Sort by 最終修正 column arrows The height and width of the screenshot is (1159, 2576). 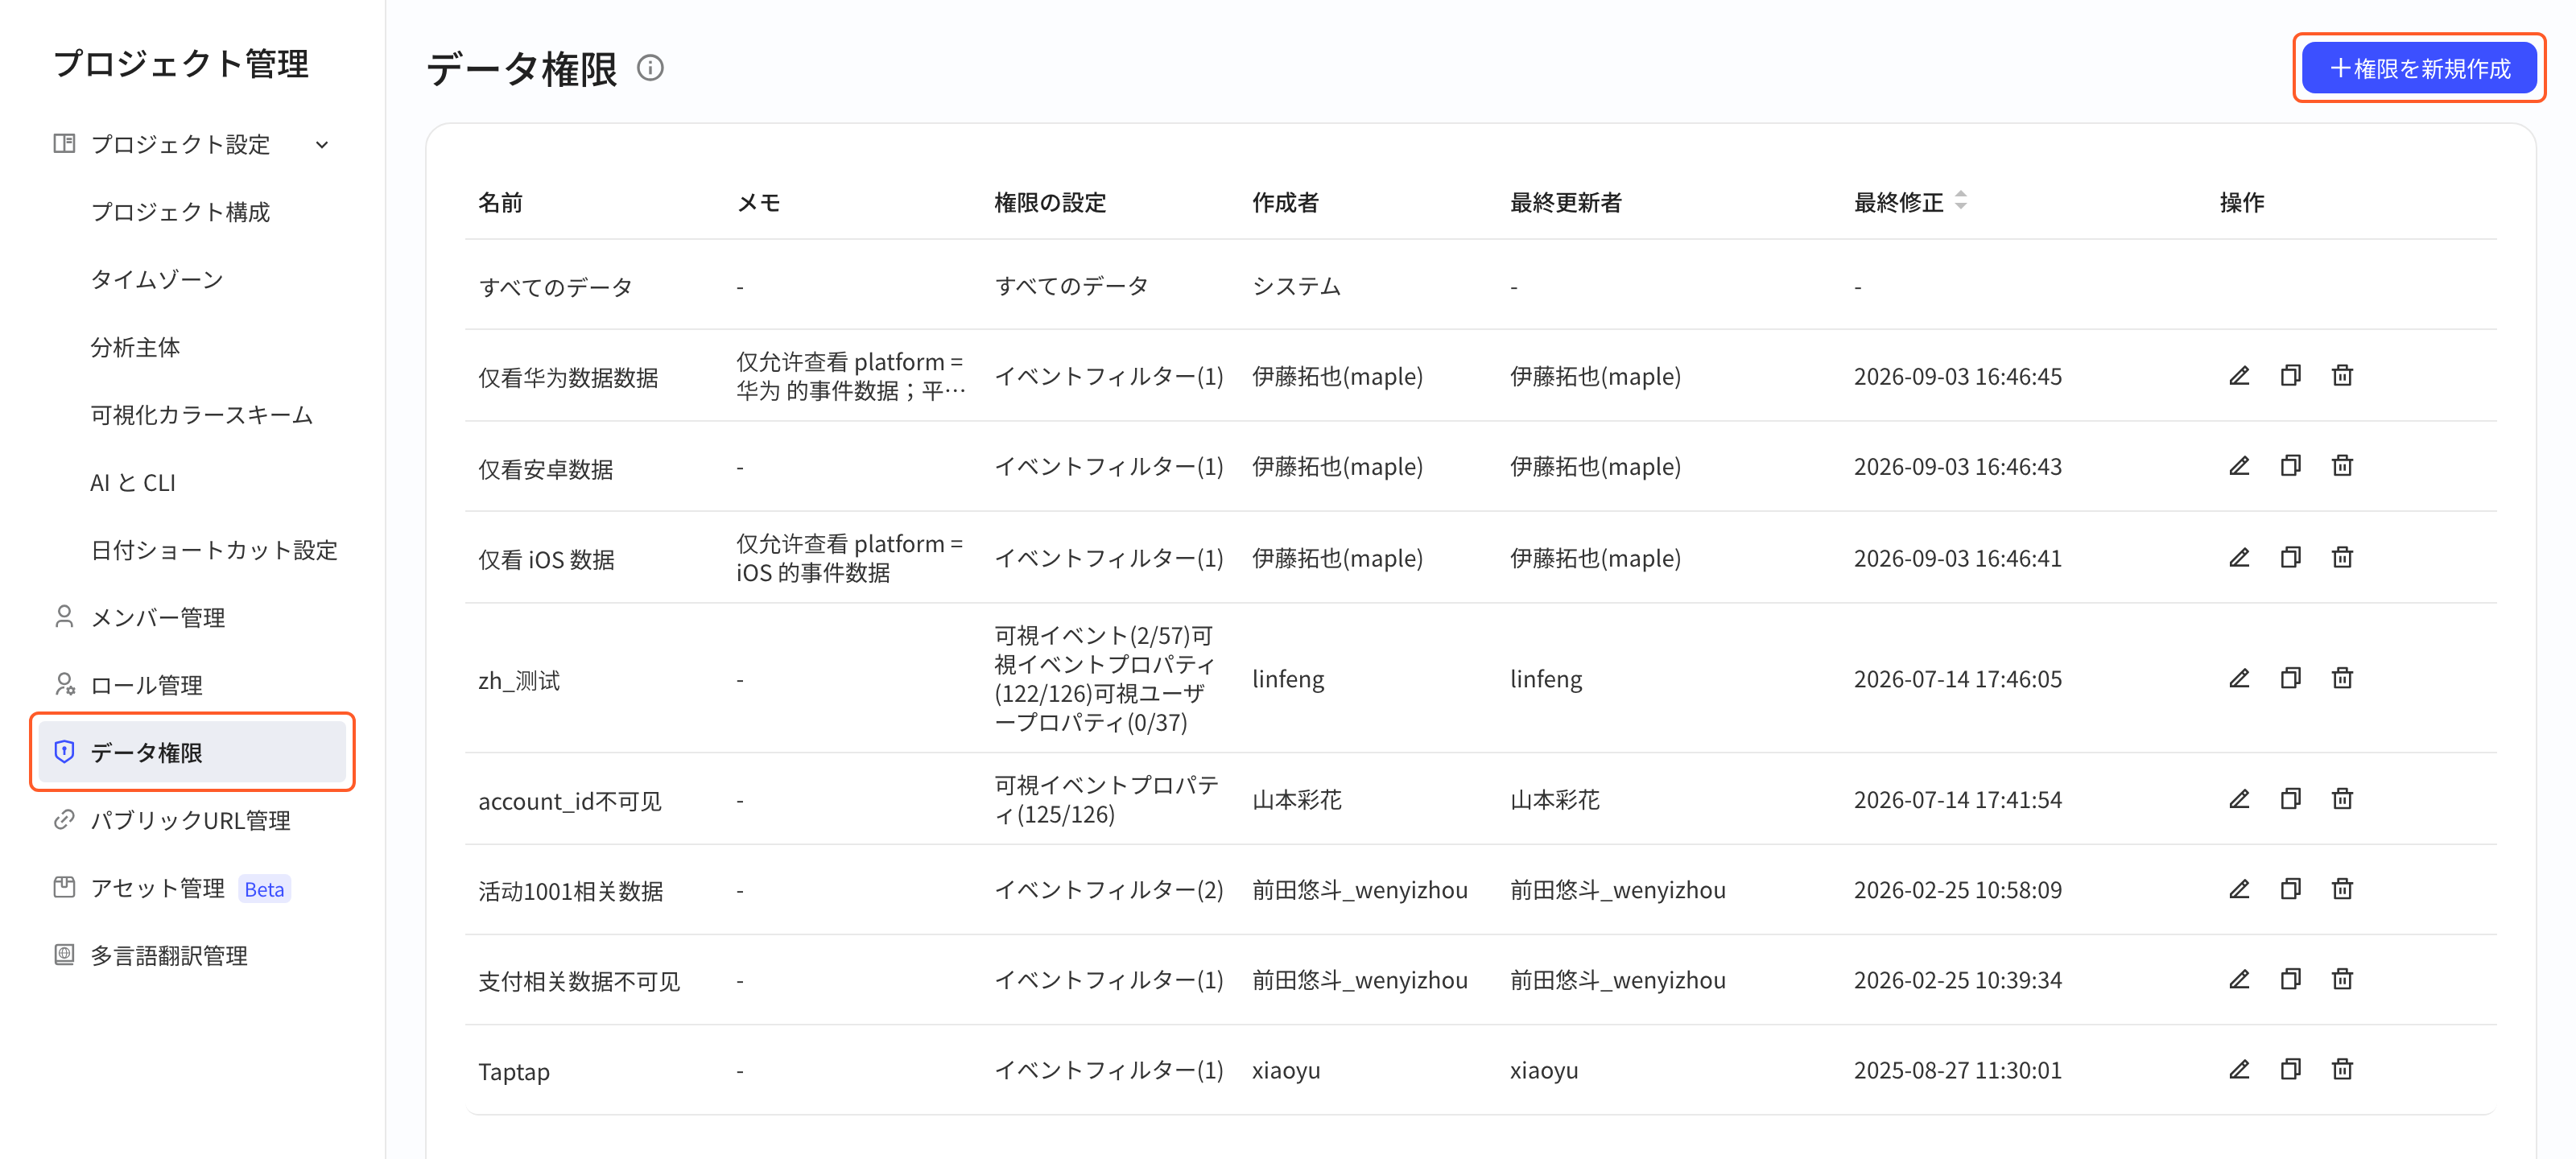click(1960, 201)
